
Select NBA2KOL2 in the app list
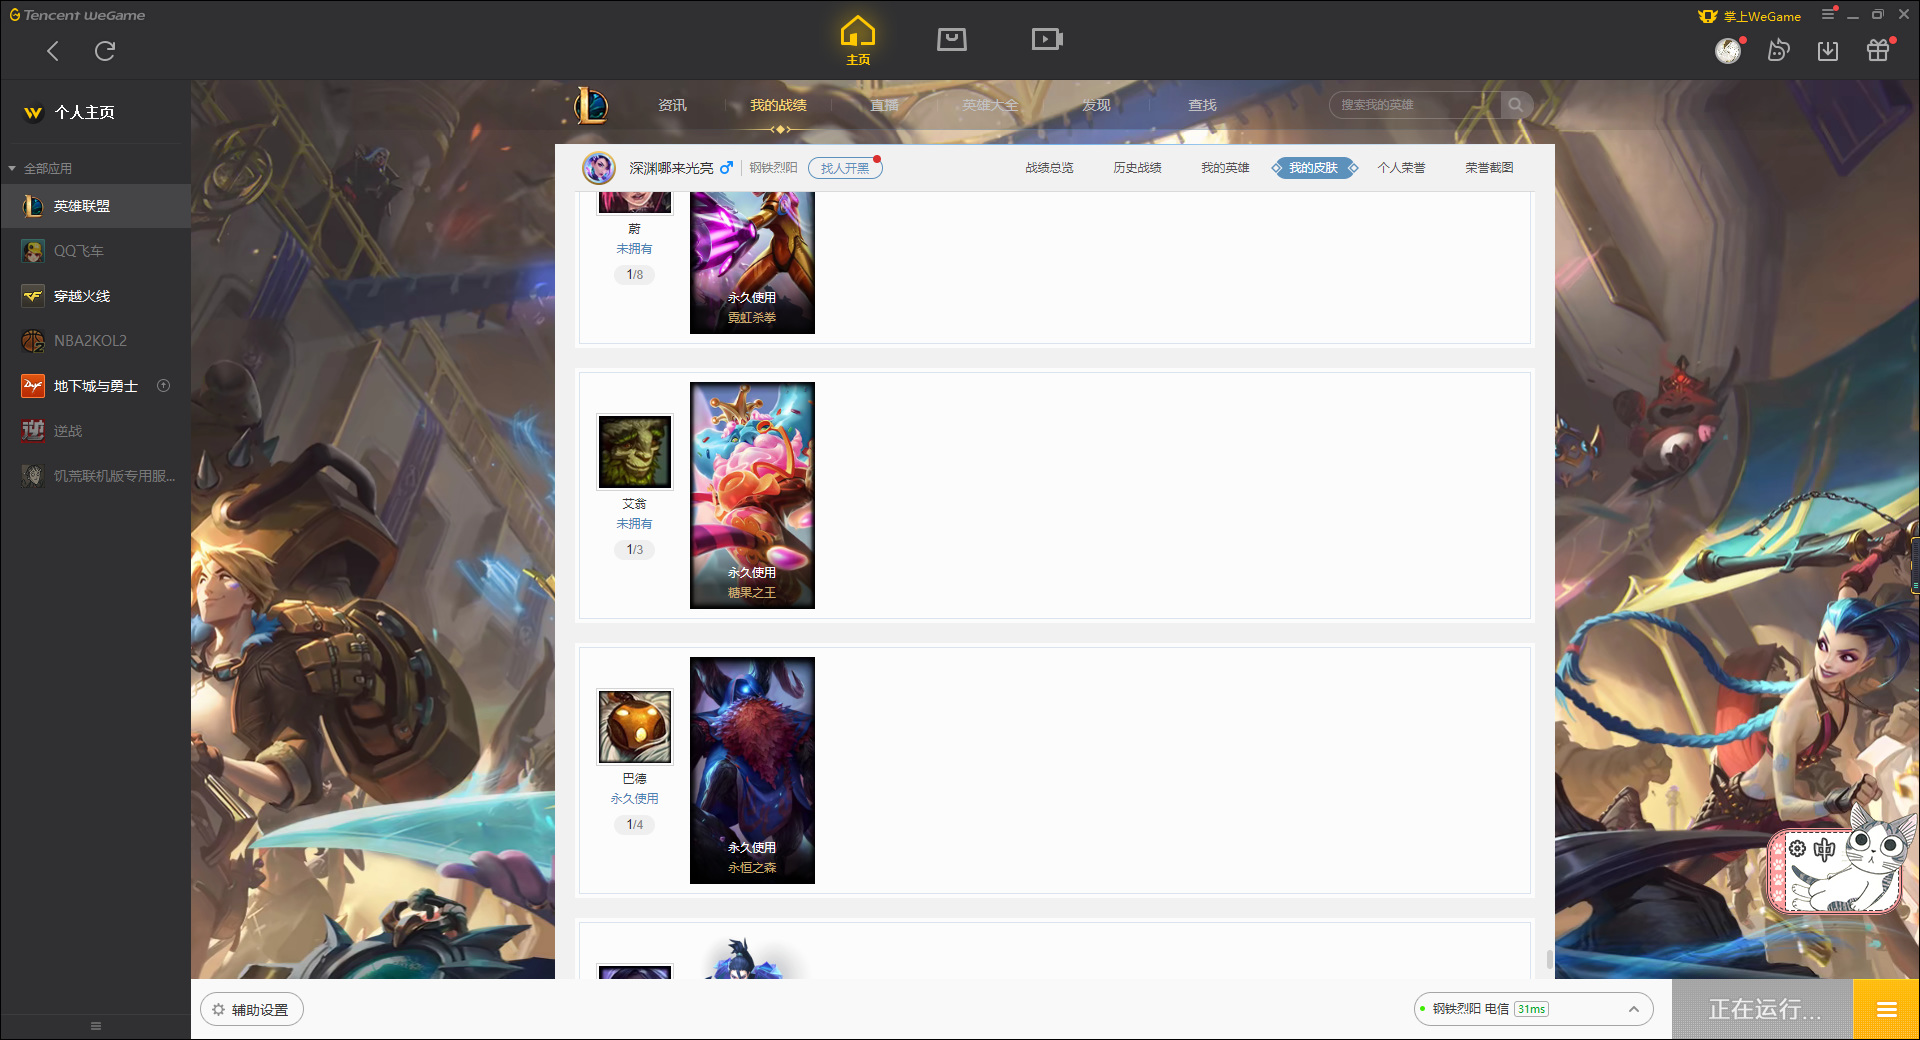(x=95, y=341)
